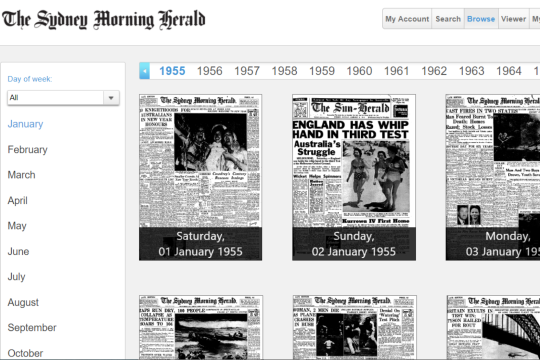The width and height of the screenshot is (540, 360).
Task: Choose January in the month list
Action: click(25, 124)
